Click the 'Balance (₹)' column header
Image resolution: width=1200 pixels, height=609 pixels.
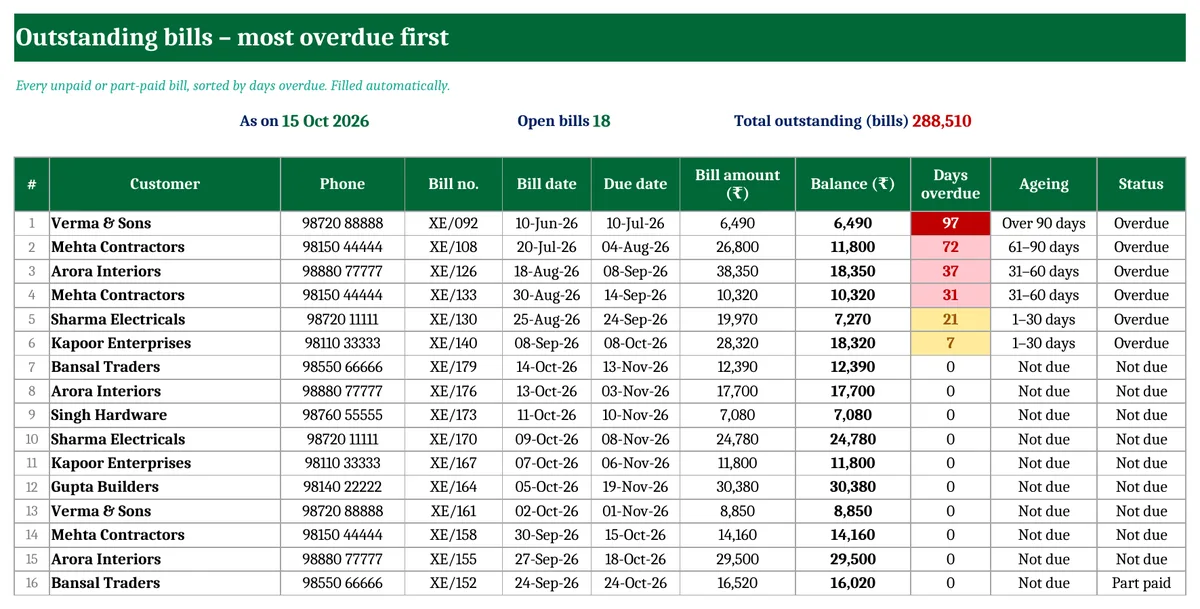pos(853,184)
